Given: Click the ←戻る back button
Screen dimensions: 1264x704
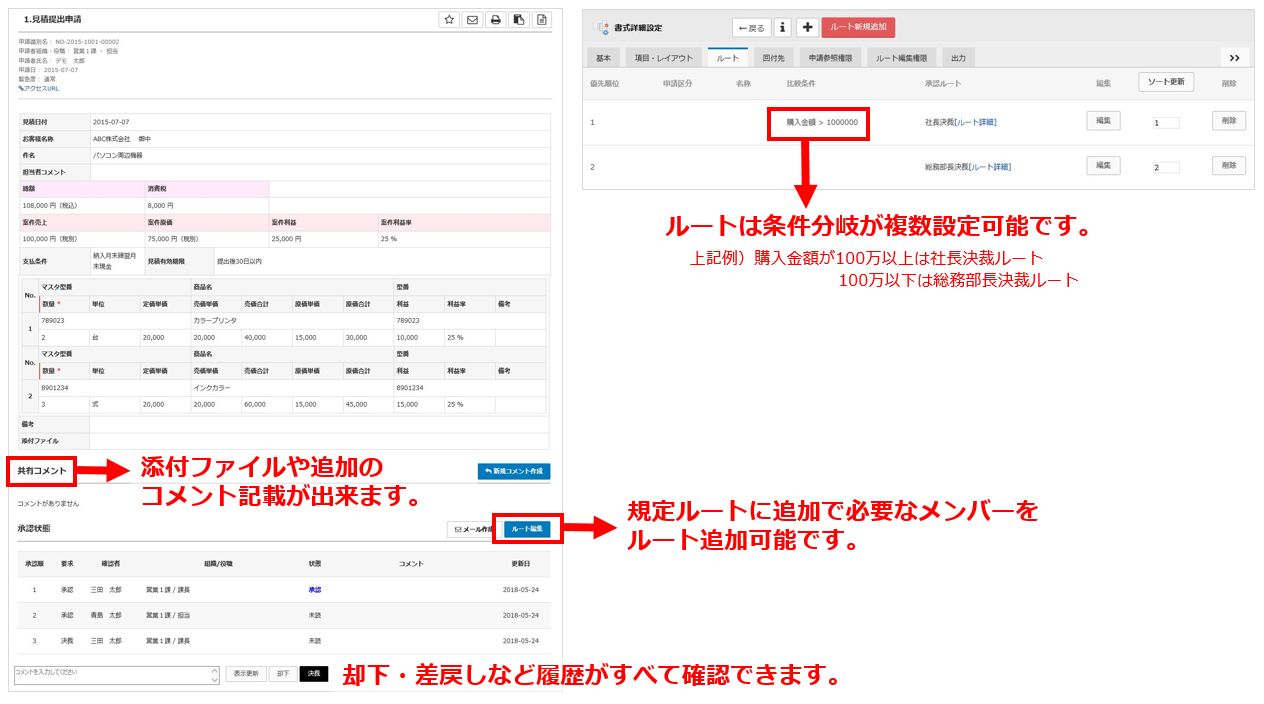Looking at the screenshot, I should (751, 28).
